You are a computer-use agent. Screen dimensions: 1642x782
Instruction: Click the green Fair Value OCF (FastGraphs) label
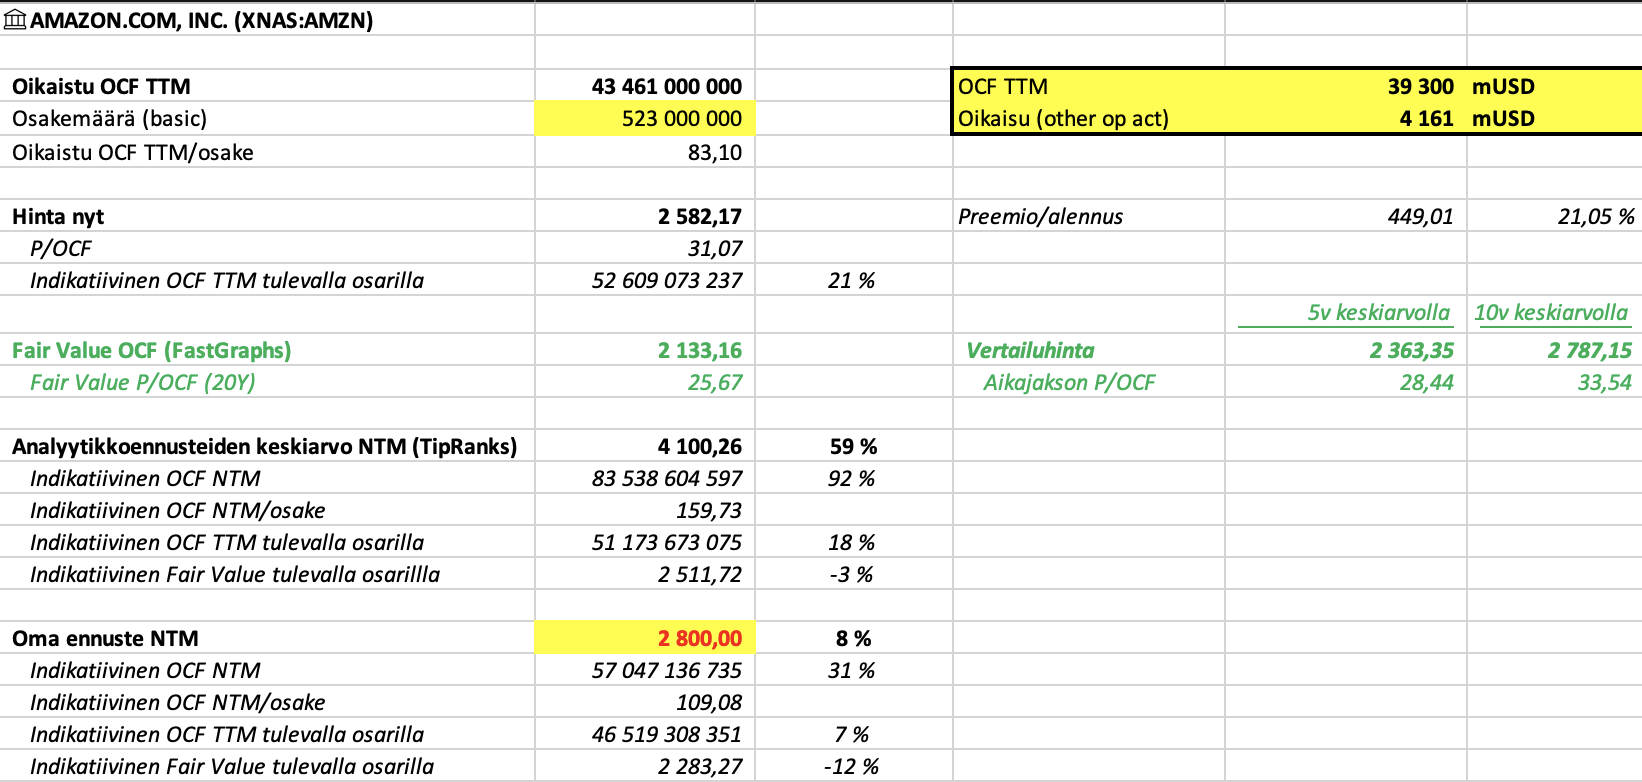[152, 351]
